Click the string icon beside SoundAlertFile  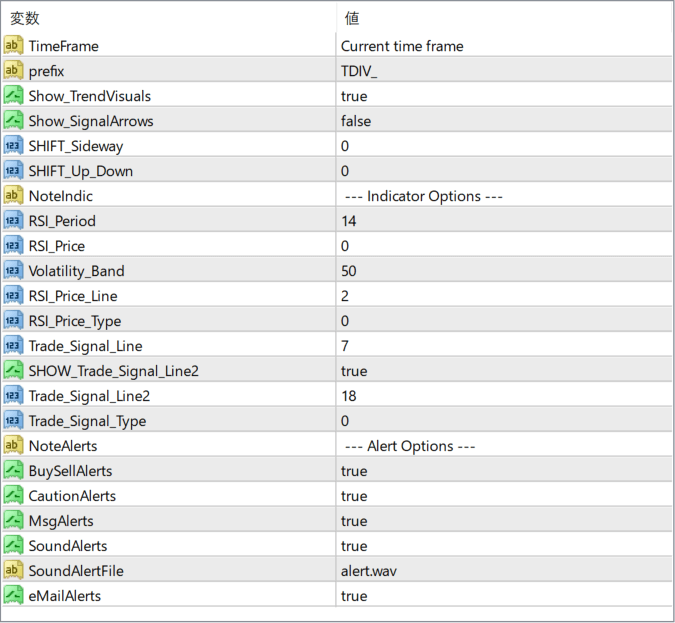tap(13, 570)
